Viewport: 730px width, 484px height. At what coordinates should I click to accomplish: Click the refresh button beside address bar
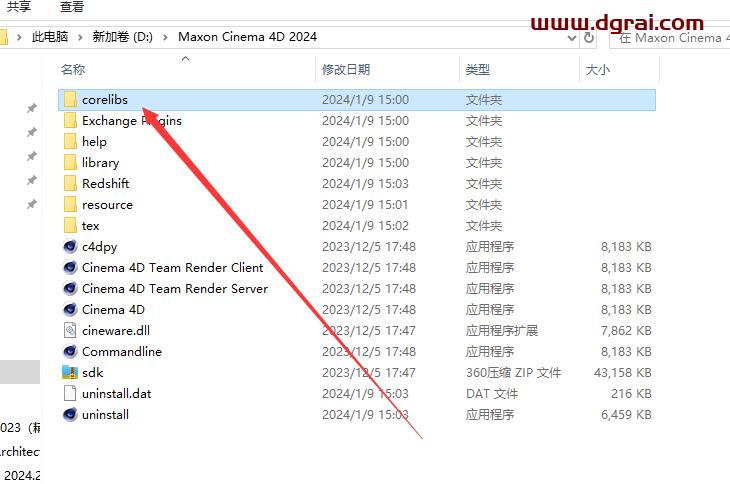589,38
